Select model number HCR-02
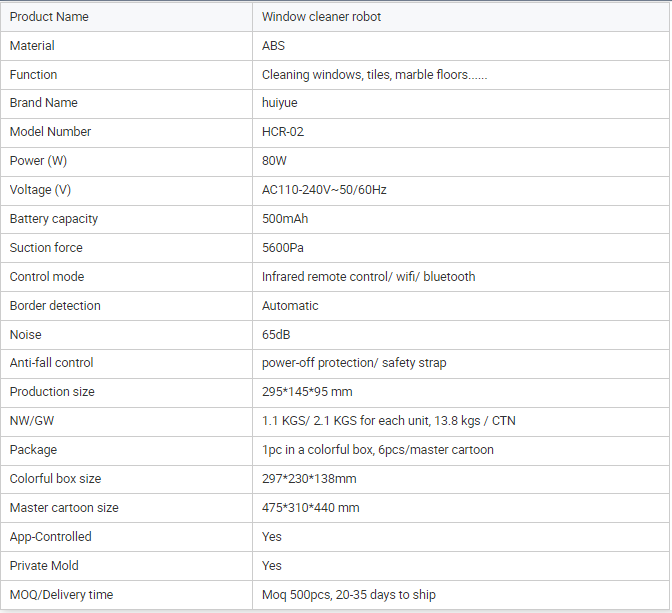The width and height of the screenshot is (672, 613). click(289, 132)
